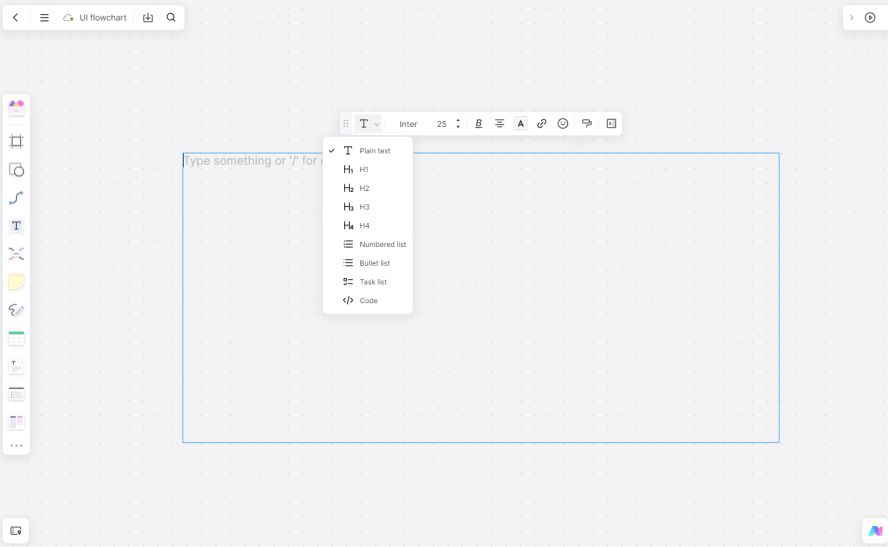Select the Pen drawing tool

click(x=16, y=310)
